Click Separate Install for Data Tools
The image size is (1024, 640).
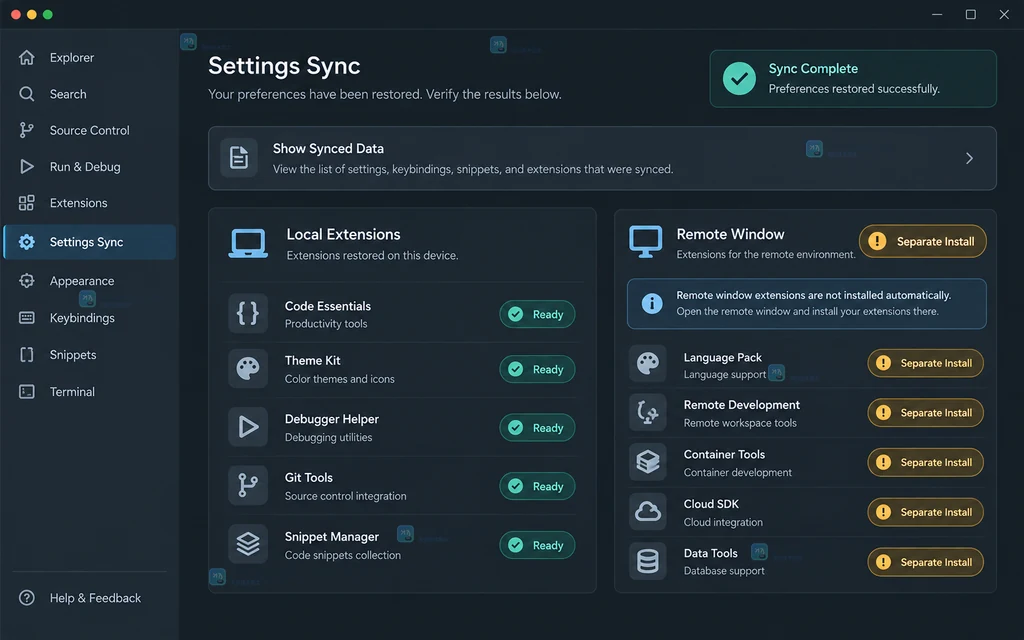coord(925,562)
